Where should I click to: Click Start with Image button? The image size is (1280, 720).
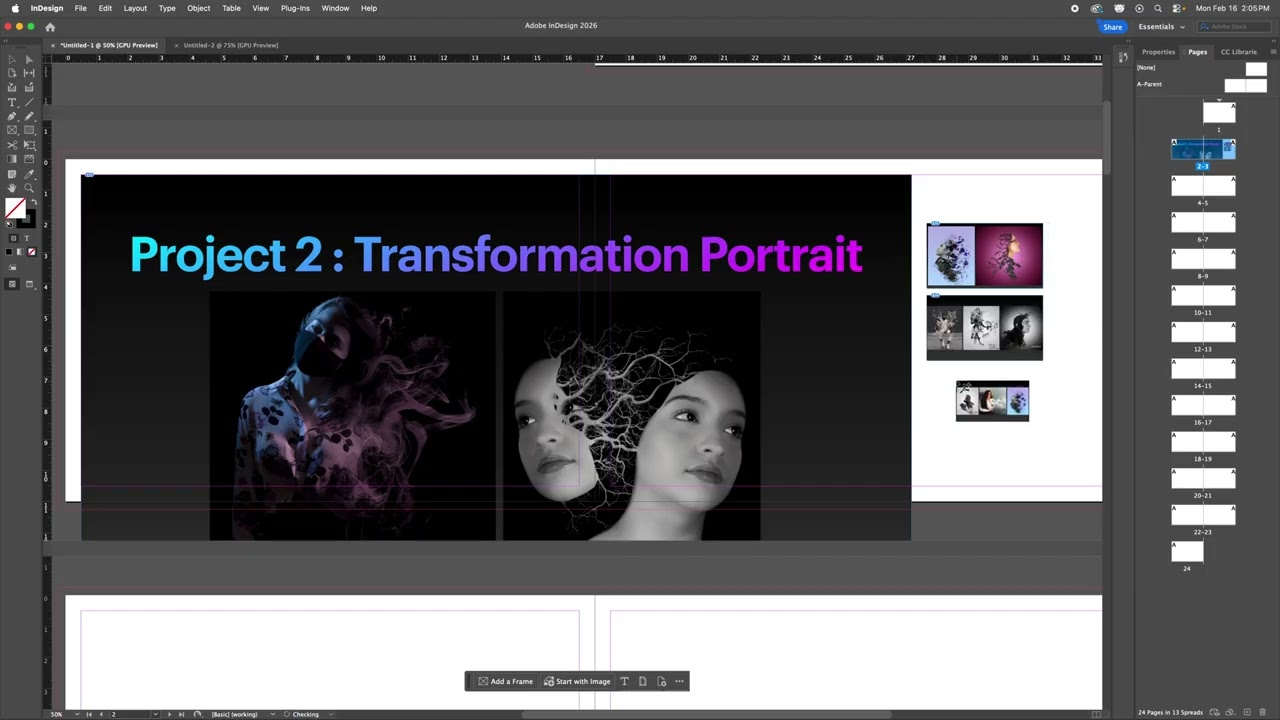577,682
